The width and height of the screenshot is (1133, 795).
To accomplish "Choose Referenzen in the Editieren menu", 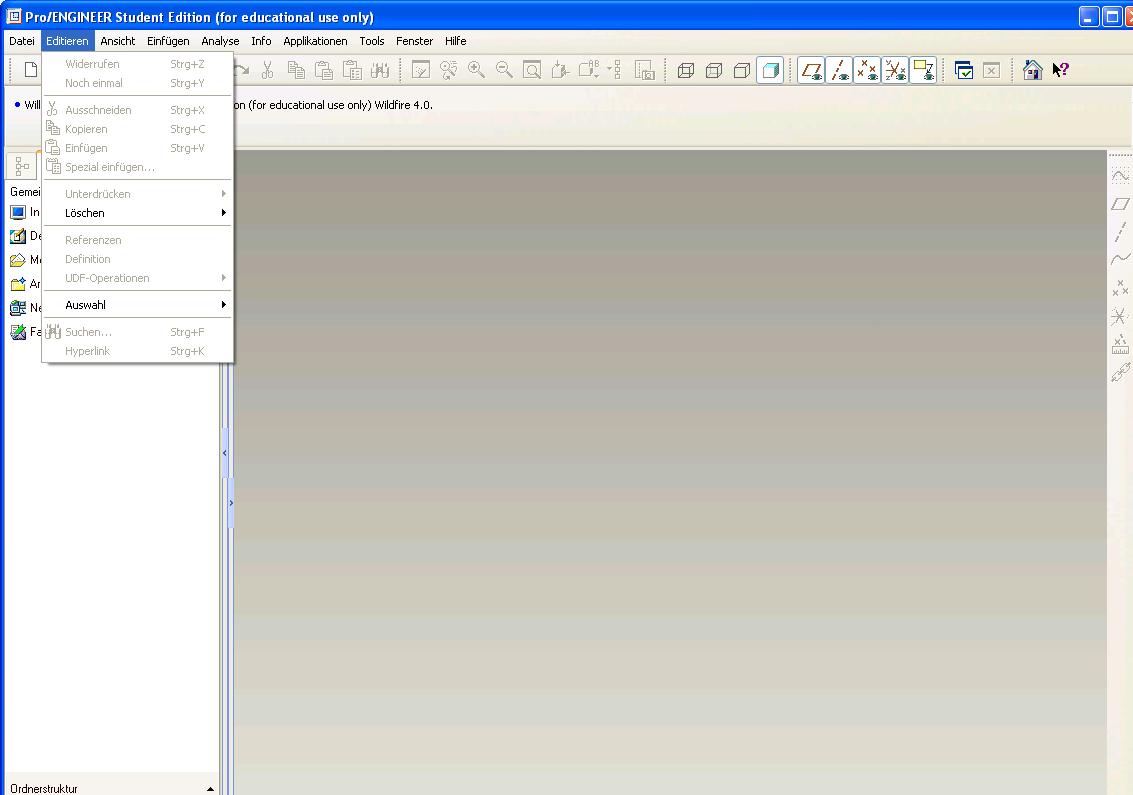I will 137,240.
